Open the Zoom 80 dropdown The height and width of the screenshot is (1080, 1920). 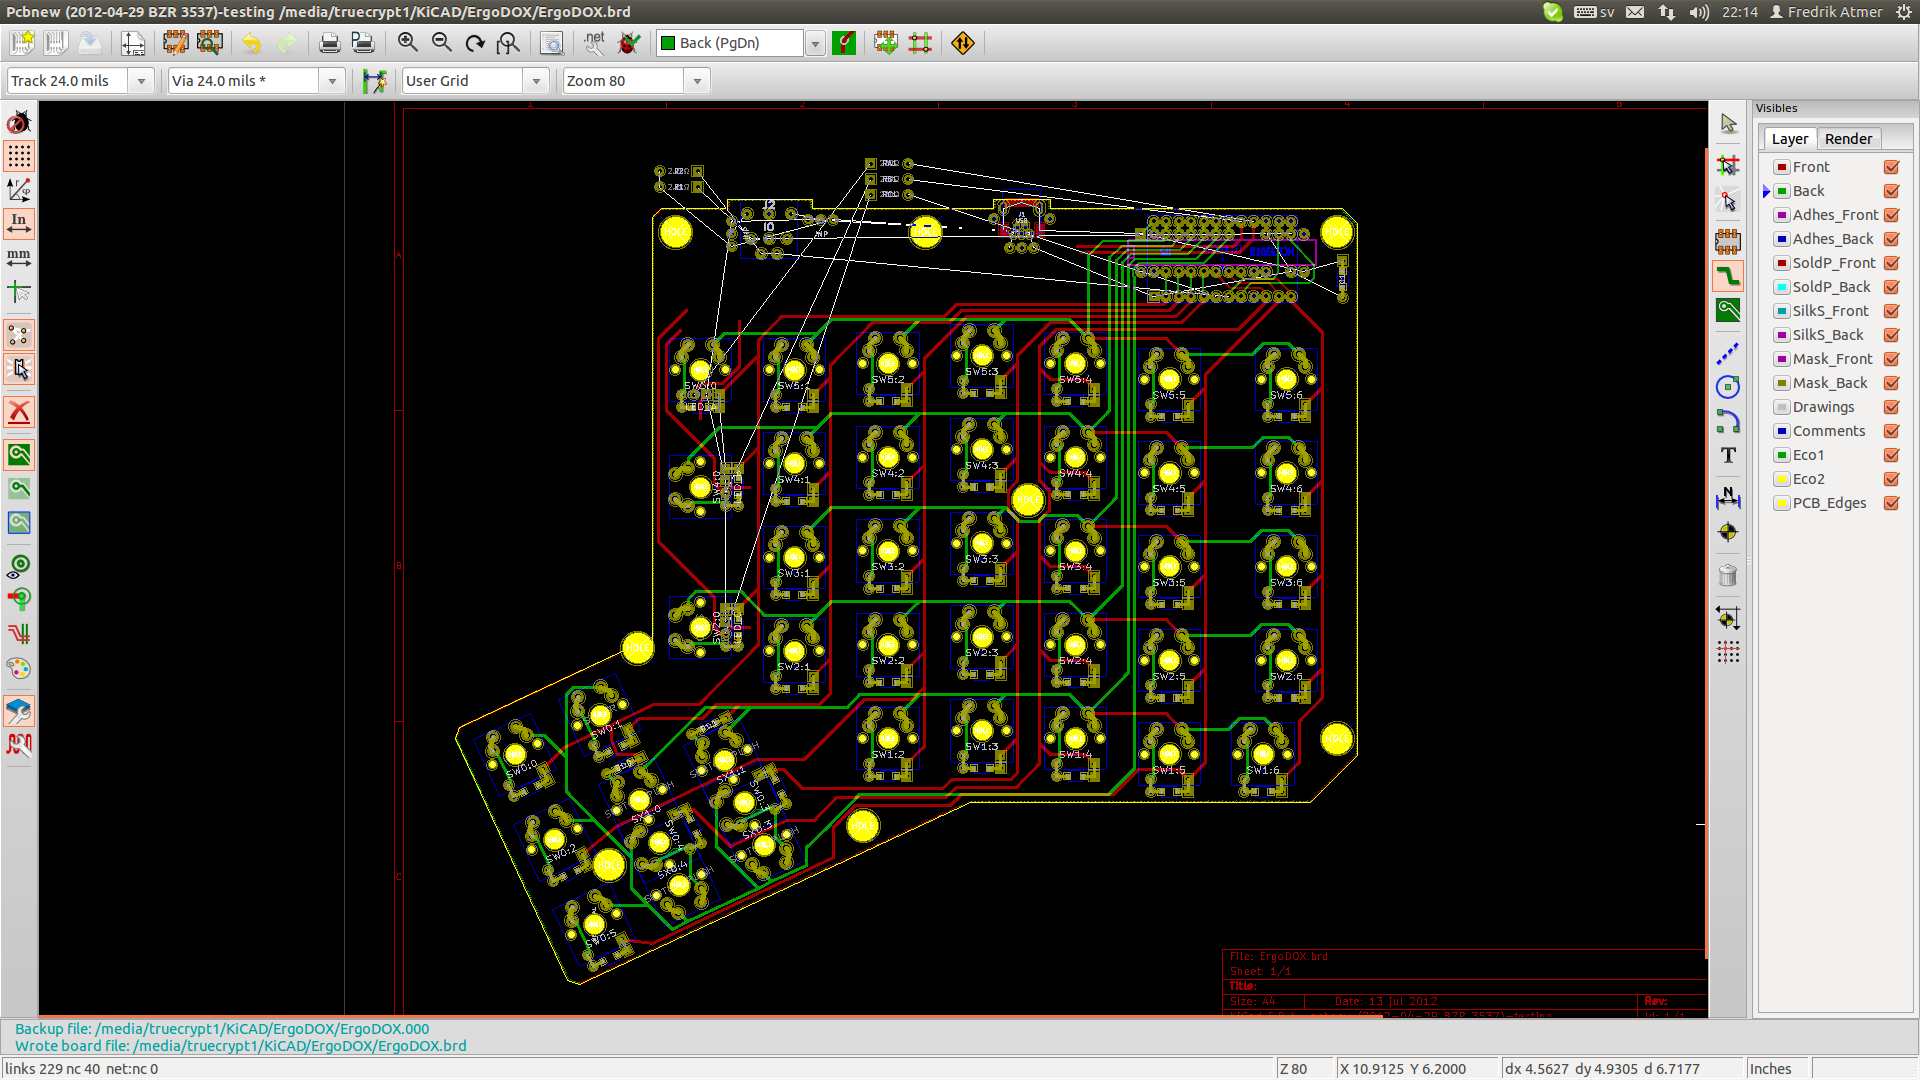[697, 81]
